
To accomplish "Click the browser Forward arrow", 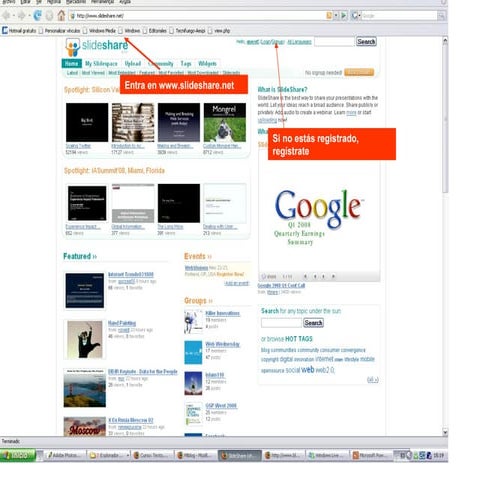I will 21,15.
